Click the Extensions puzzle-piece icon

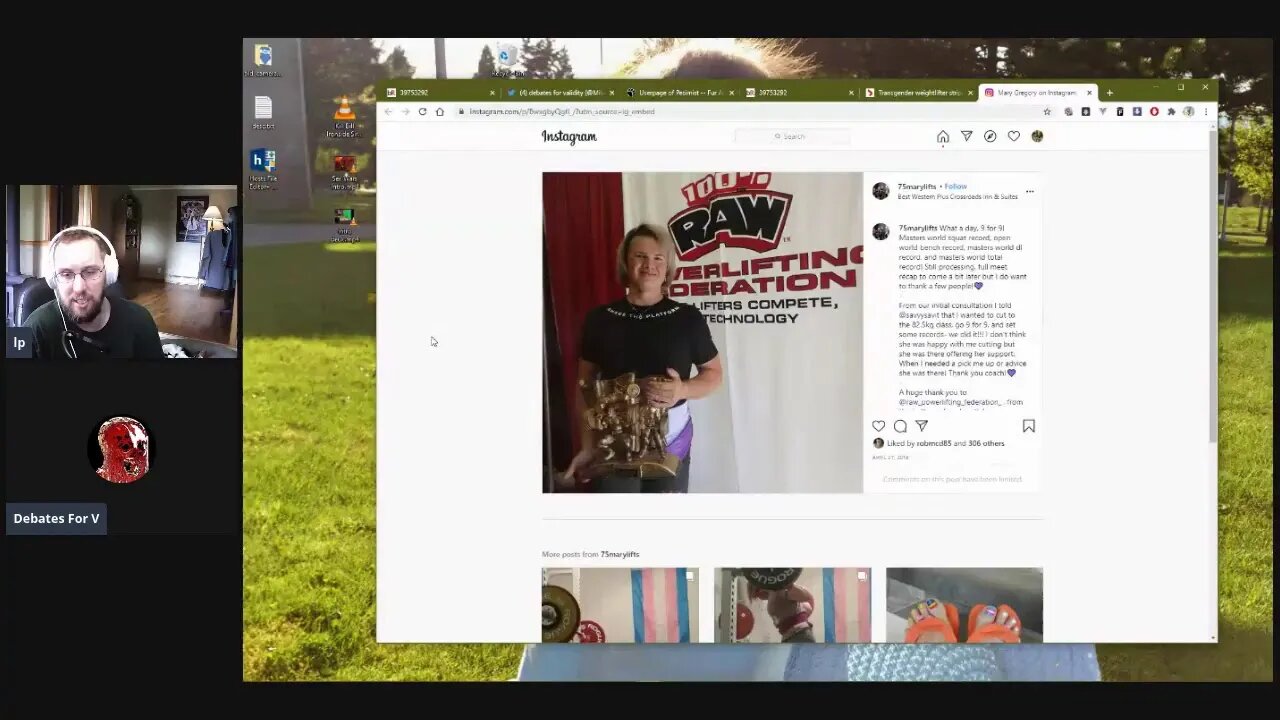[x=1171, y=112]
